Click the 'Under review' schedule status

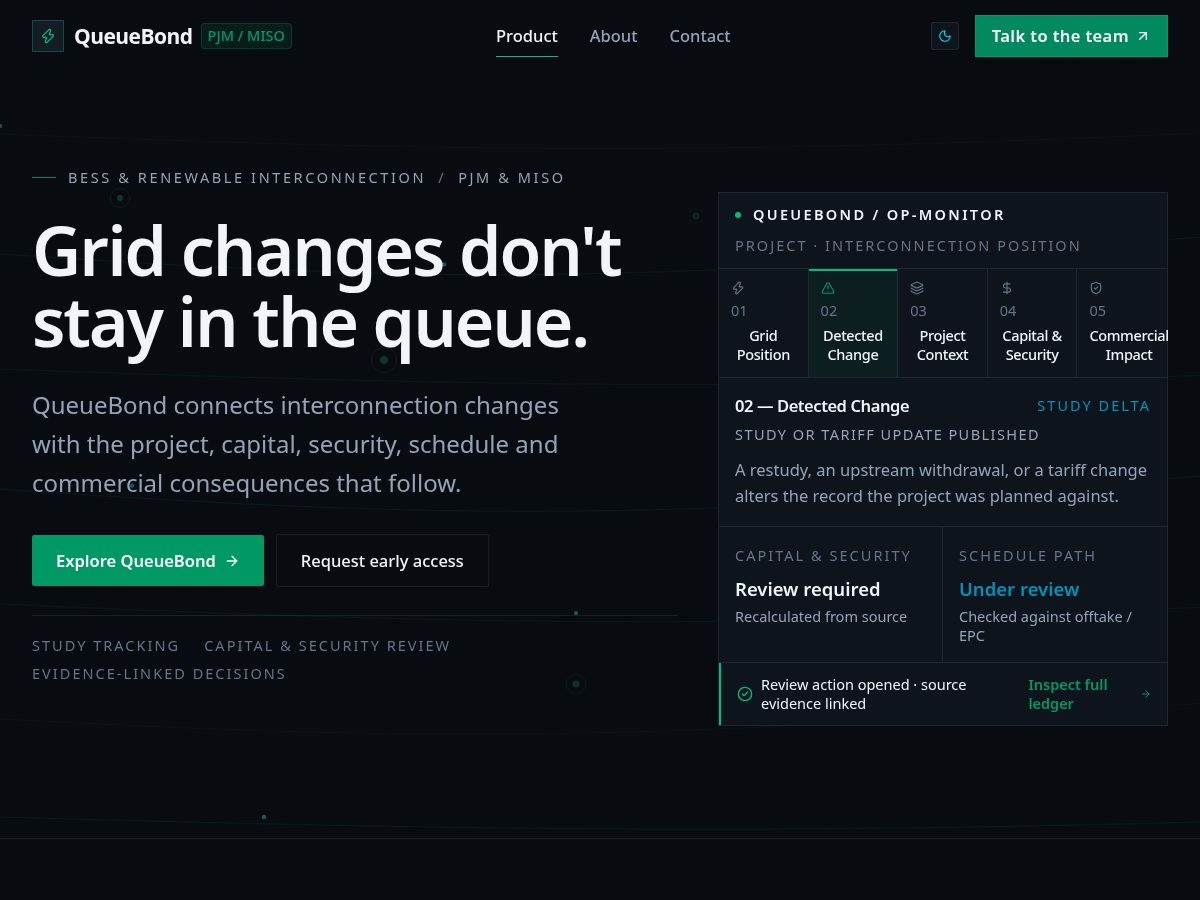1019,589
